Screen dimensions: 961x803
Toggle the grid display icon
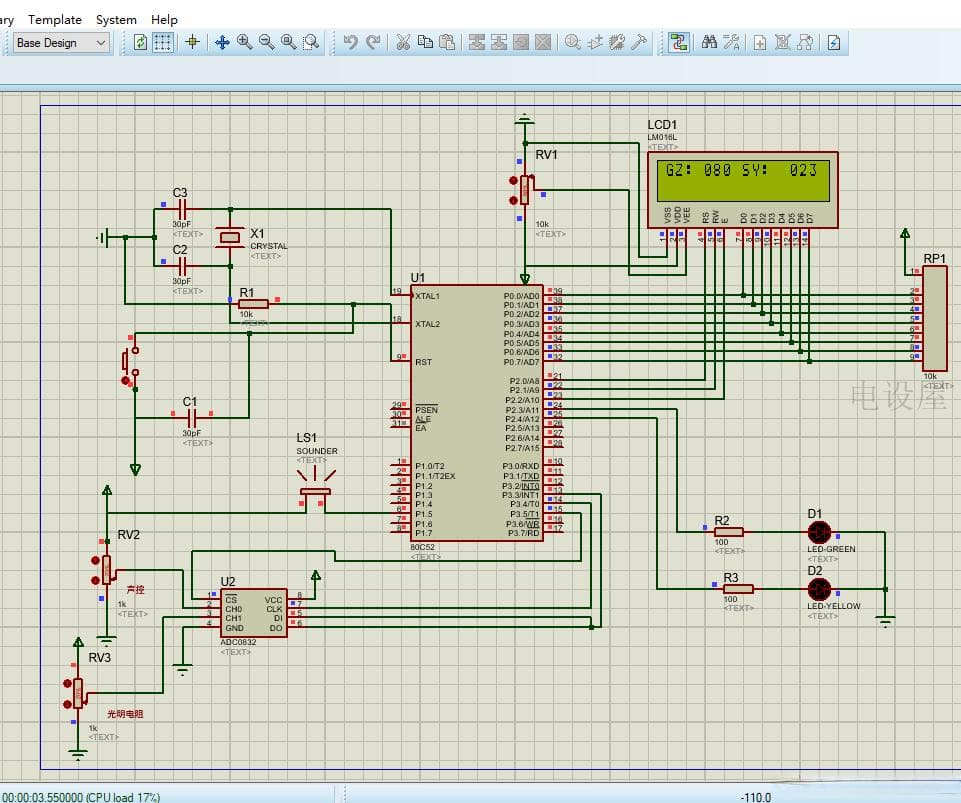click(162, 42)
